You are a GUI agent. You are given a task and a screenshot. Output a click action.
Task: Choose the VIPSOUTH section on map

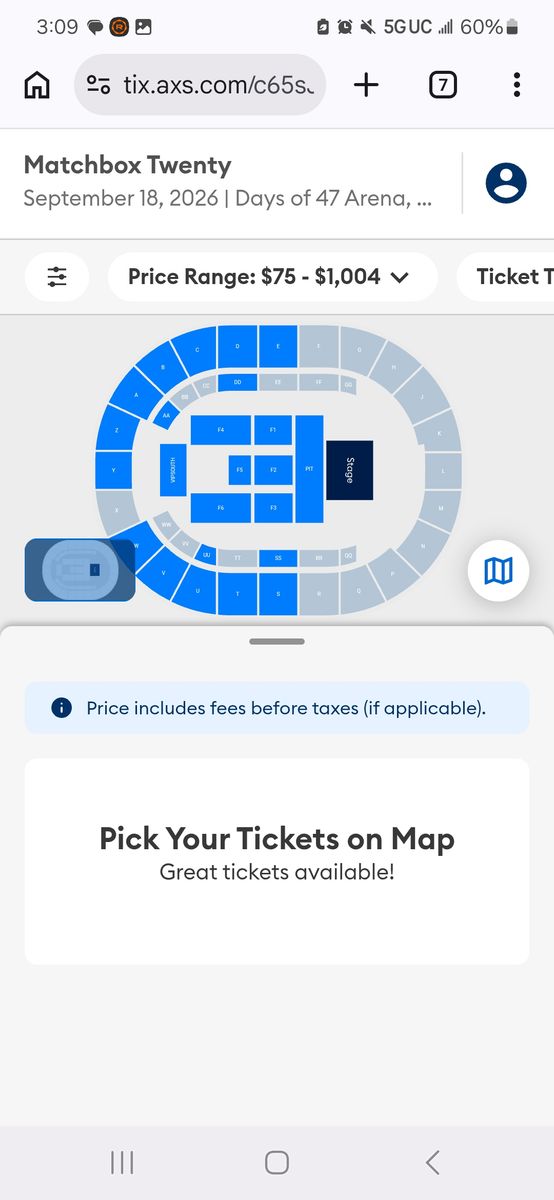pos(172,468)
